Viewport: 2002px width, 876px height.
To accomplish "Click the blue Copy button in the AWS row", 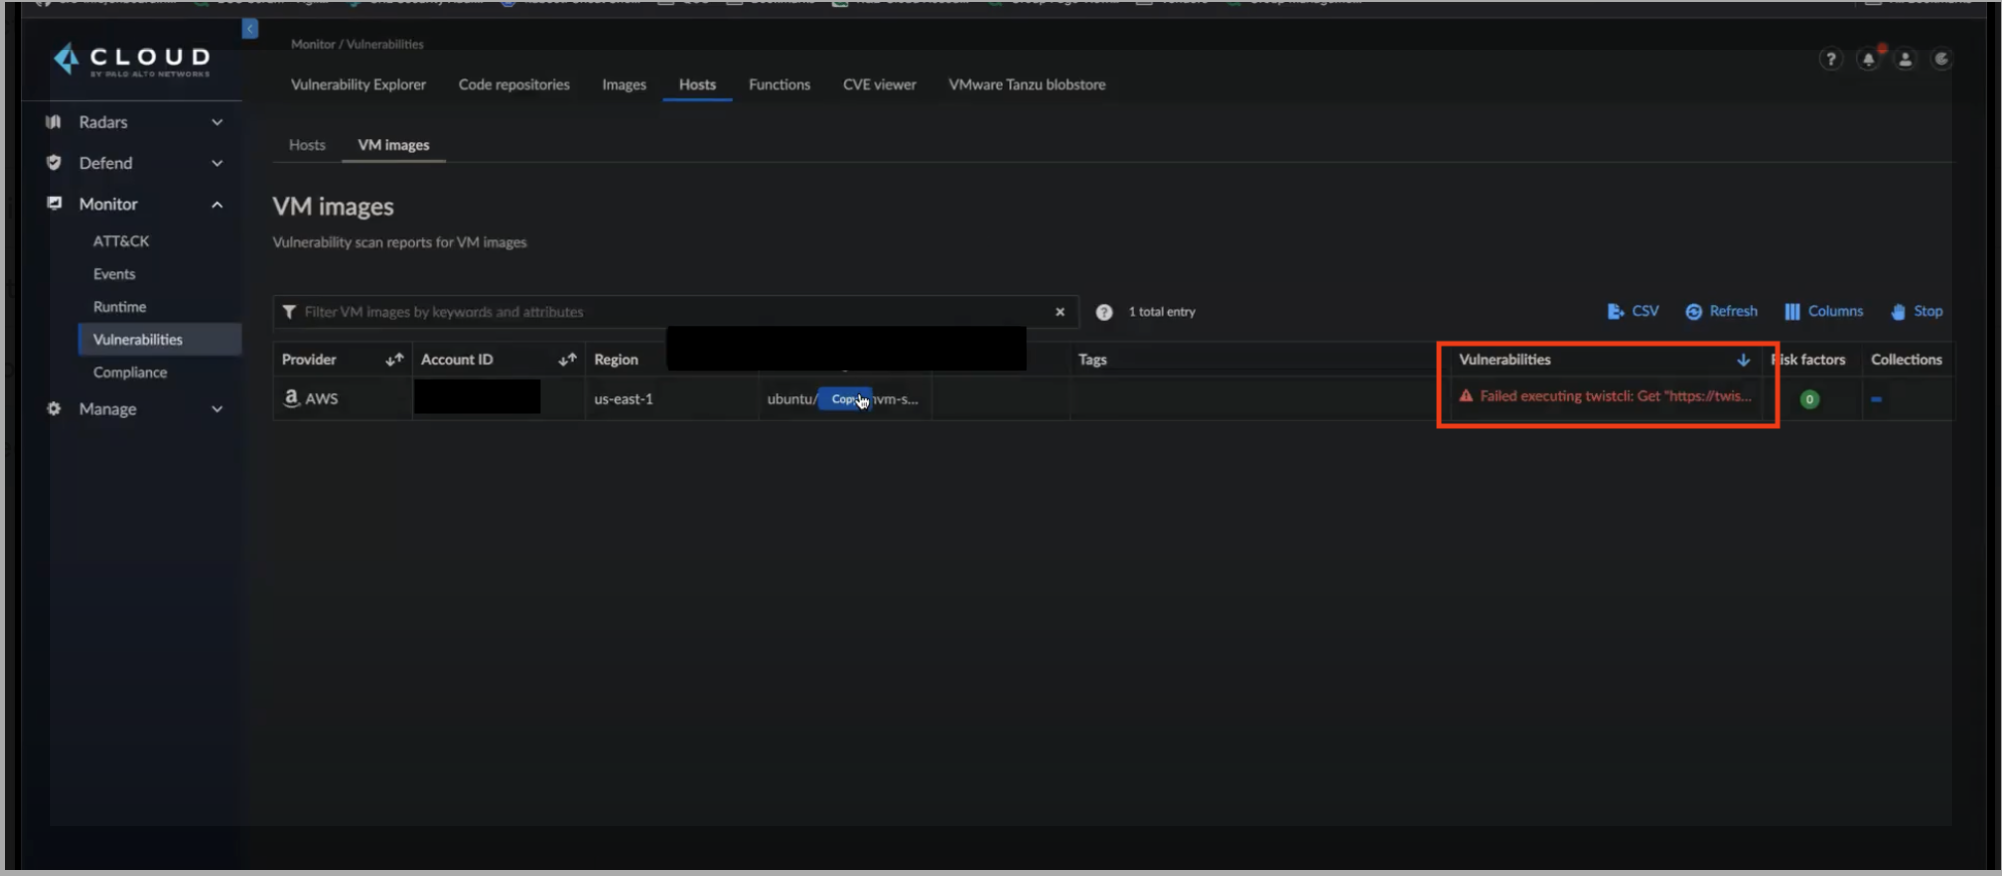I will pyautogui.click(x=845, y=399).
